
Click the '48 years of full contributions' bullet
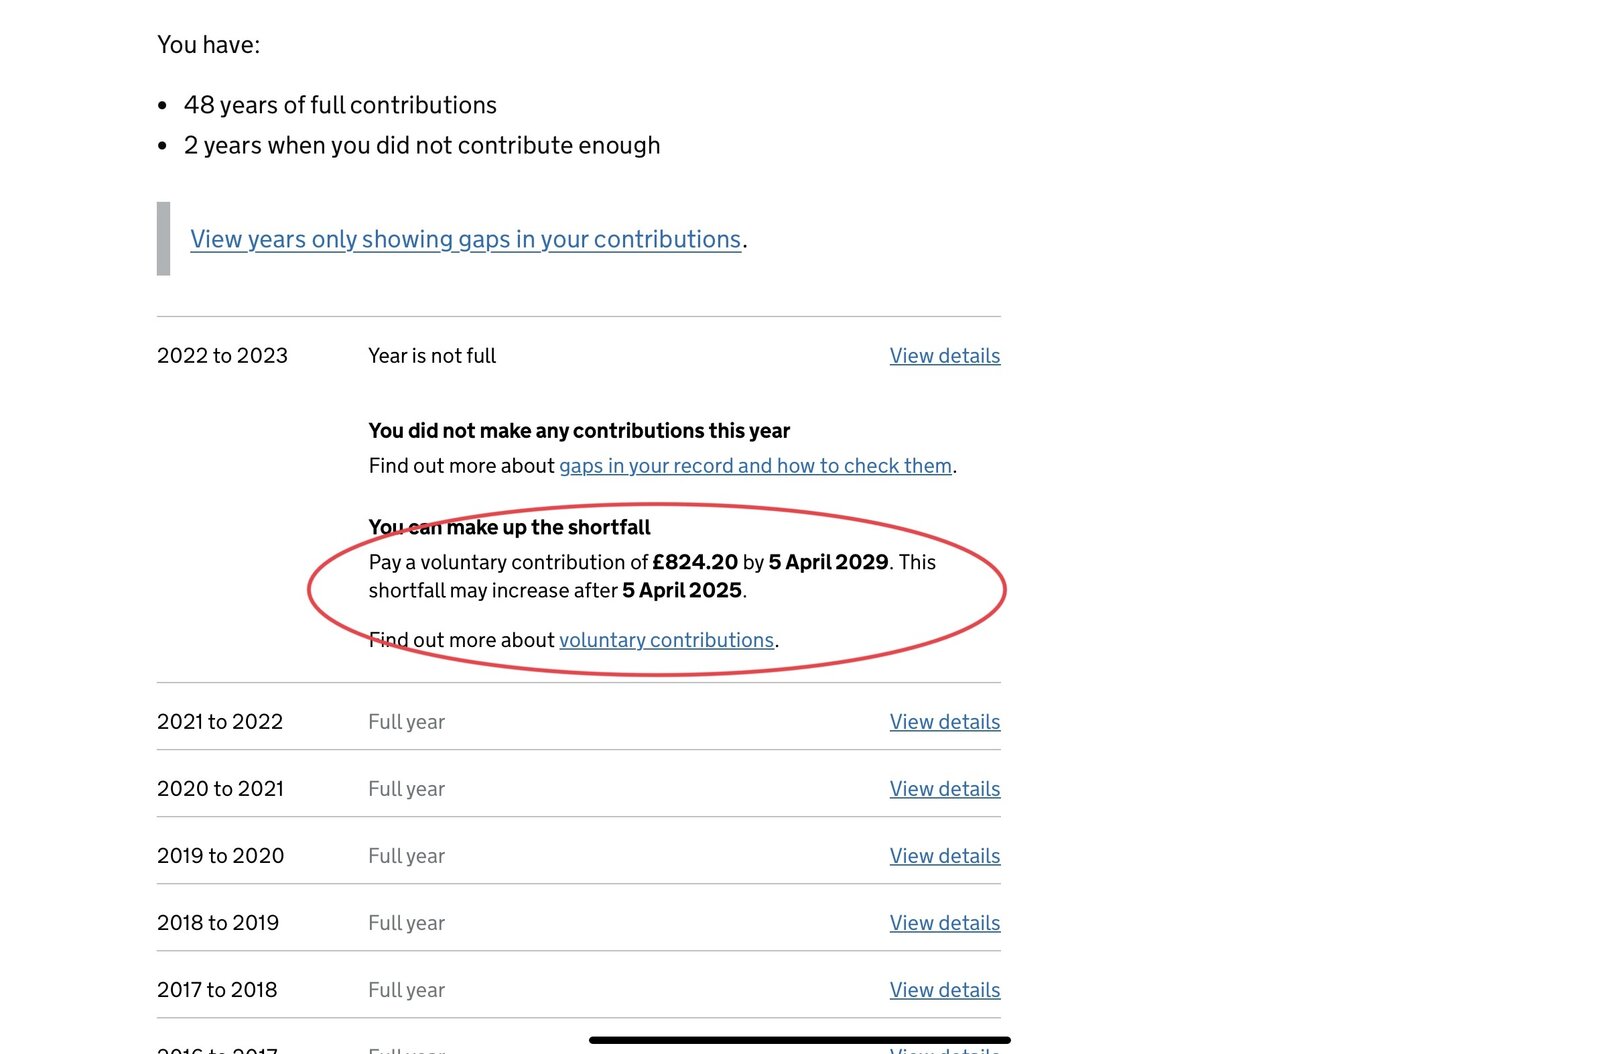point(340,105)
